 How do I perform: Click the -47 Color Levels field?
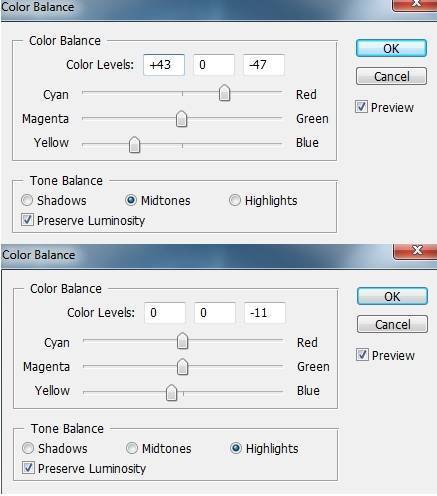coord(263,65)
